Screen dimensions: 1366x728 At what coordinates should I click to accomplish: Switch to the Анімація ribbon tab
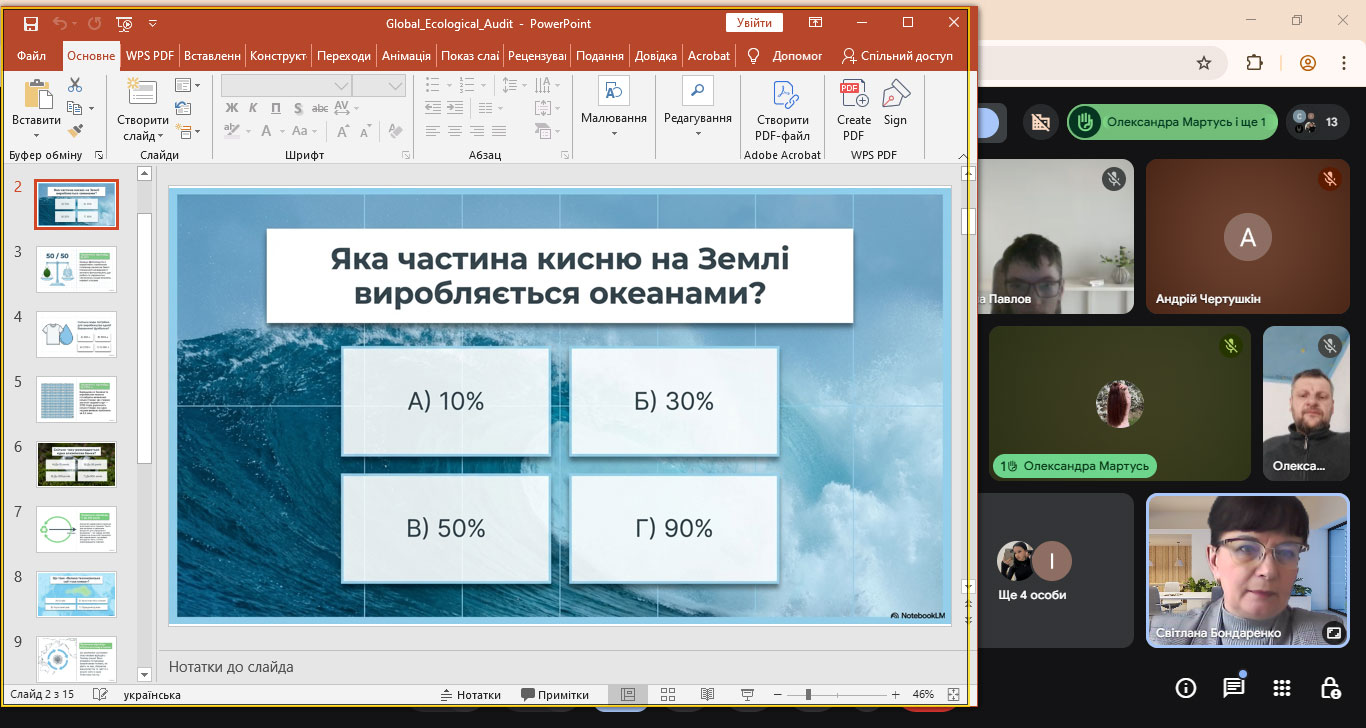[407, 56]
